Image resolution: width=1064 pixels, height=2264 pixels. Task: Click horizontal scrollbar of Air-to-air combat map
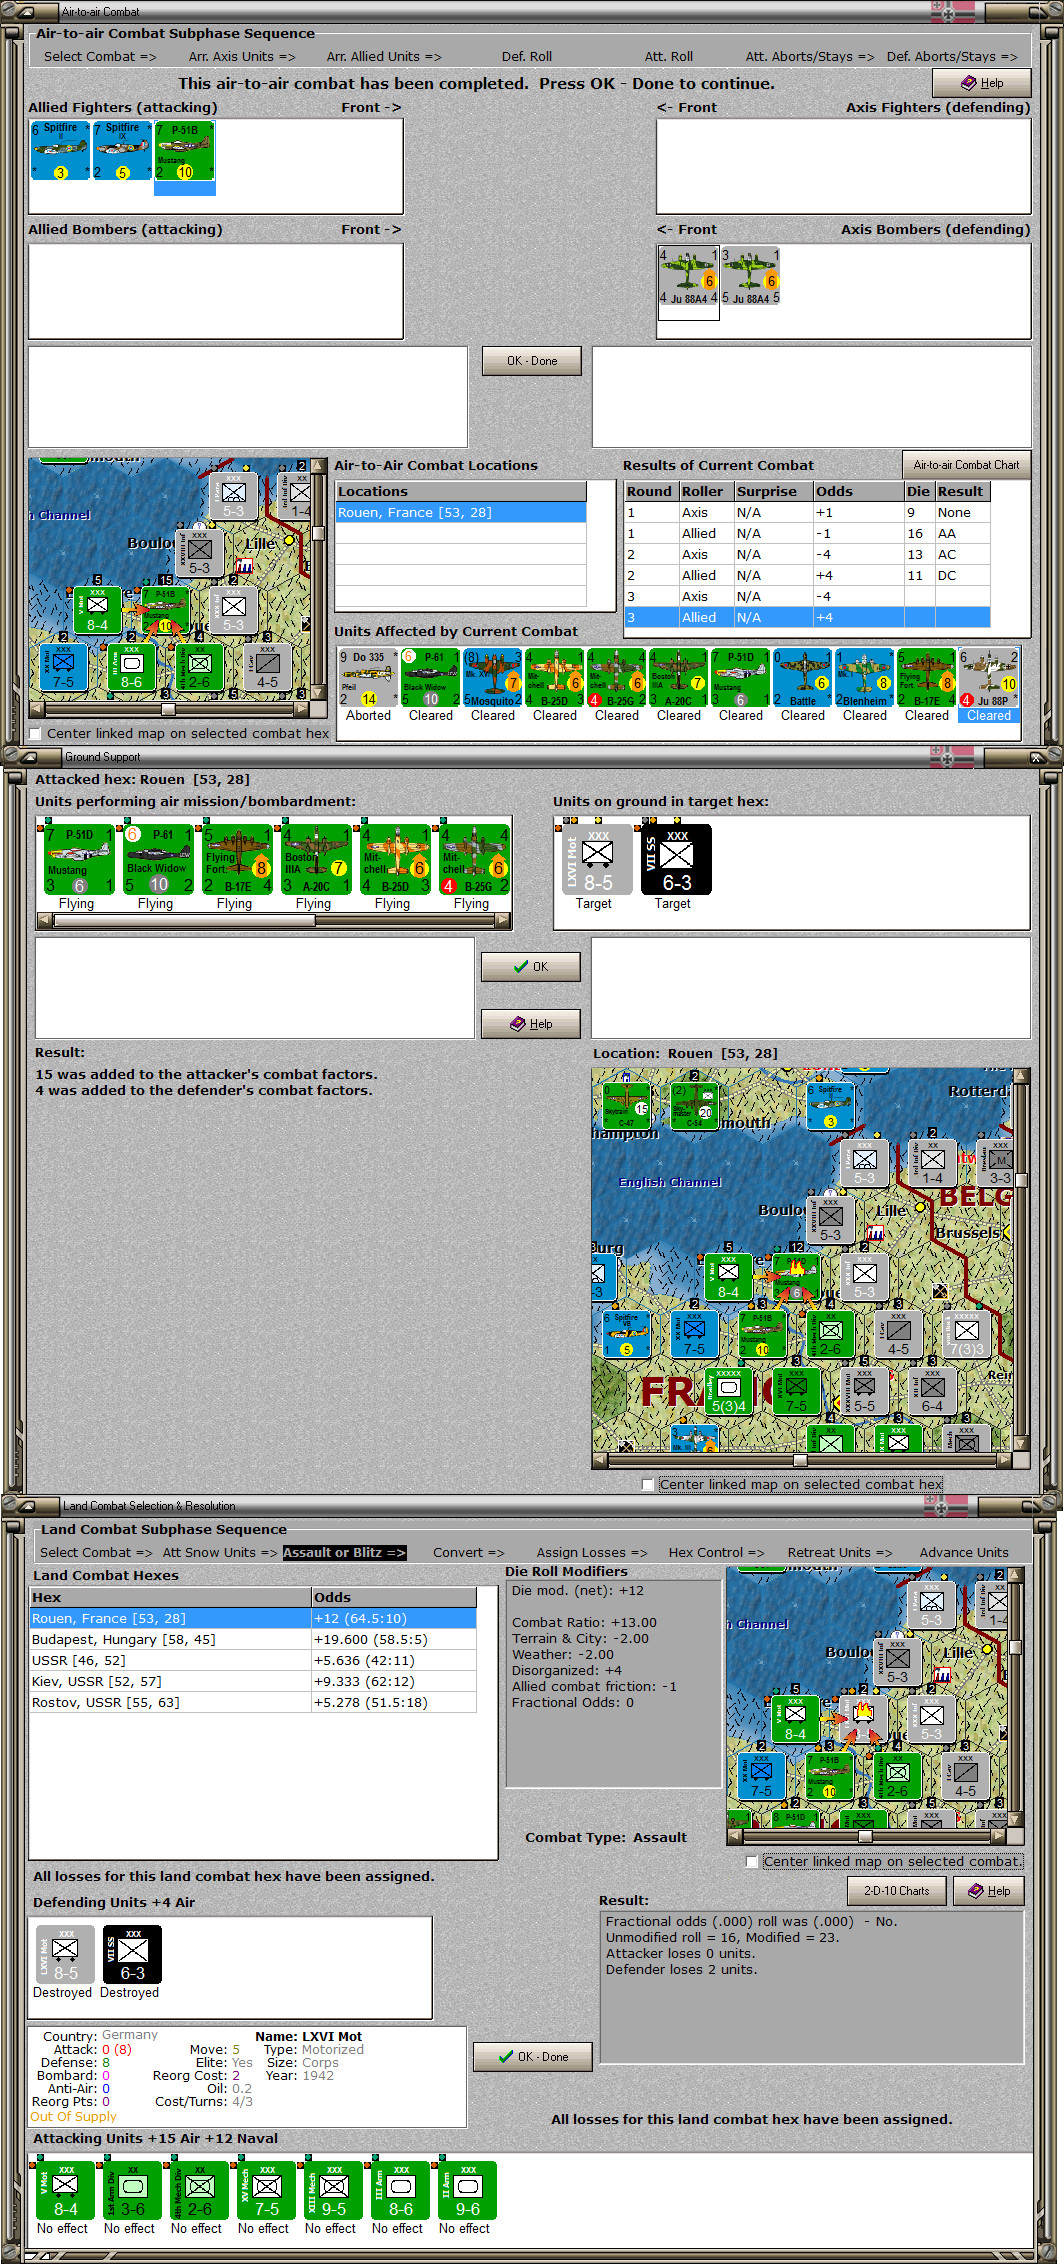[168, 710]
